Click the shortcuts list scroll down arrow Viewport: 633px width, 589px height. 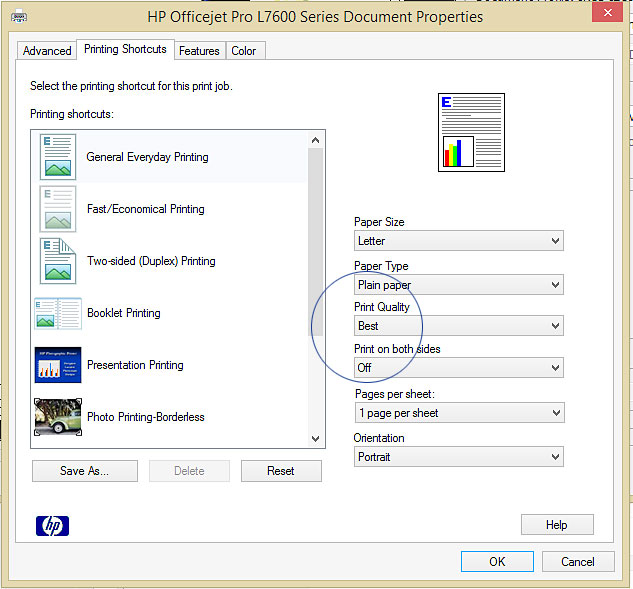tap(316, 438)
